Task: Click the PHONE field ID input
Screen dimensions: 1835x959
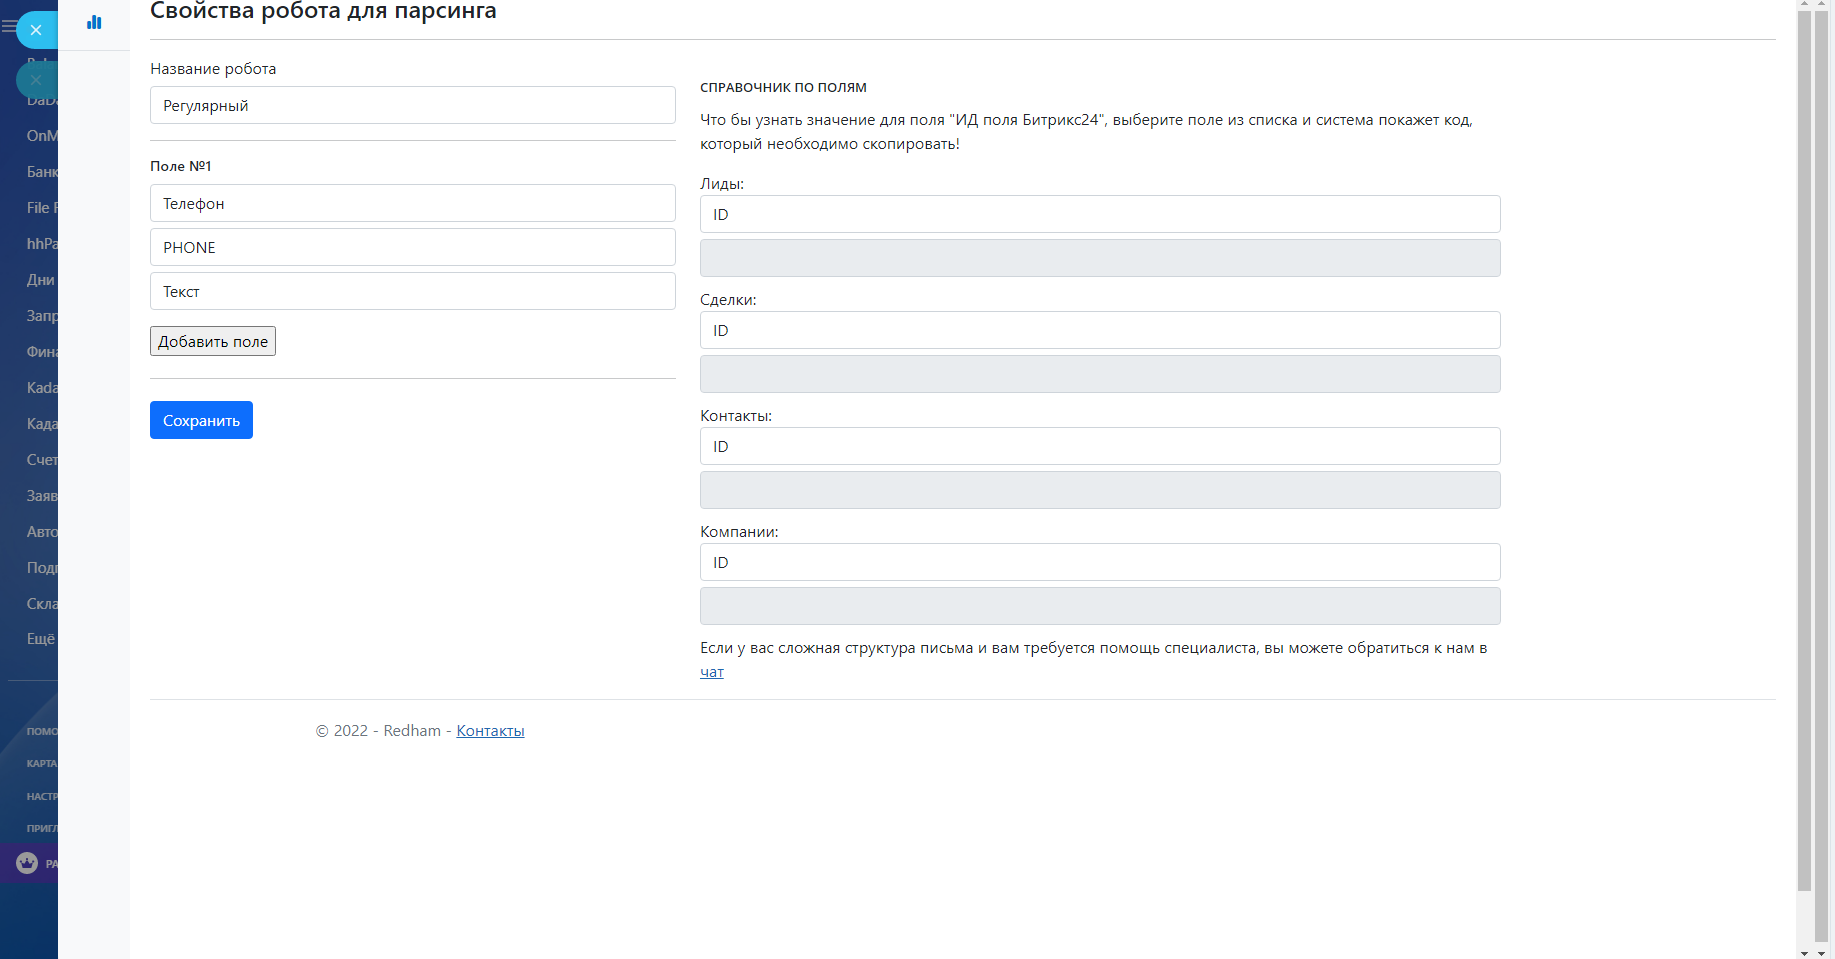Action: (x=412, y=247)
